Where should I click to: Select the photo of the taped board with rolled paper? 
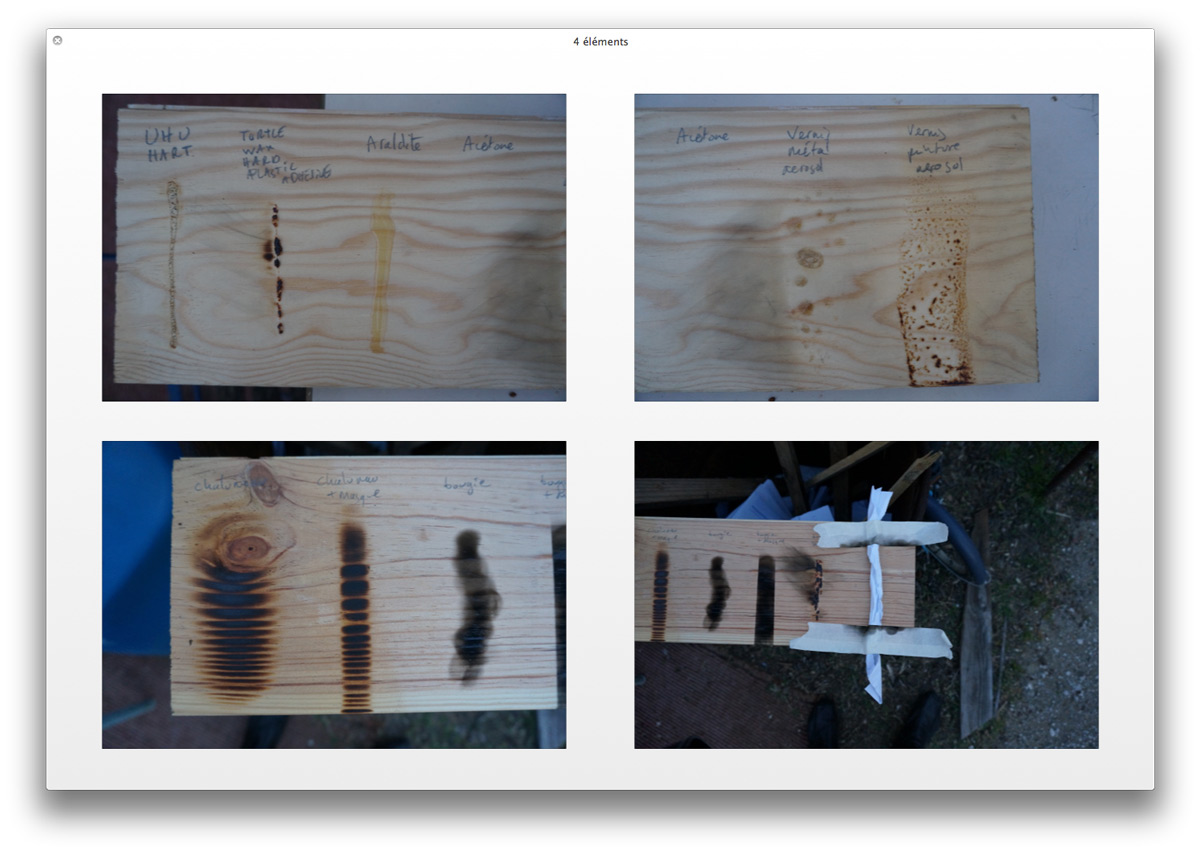[x=866, y=595]
